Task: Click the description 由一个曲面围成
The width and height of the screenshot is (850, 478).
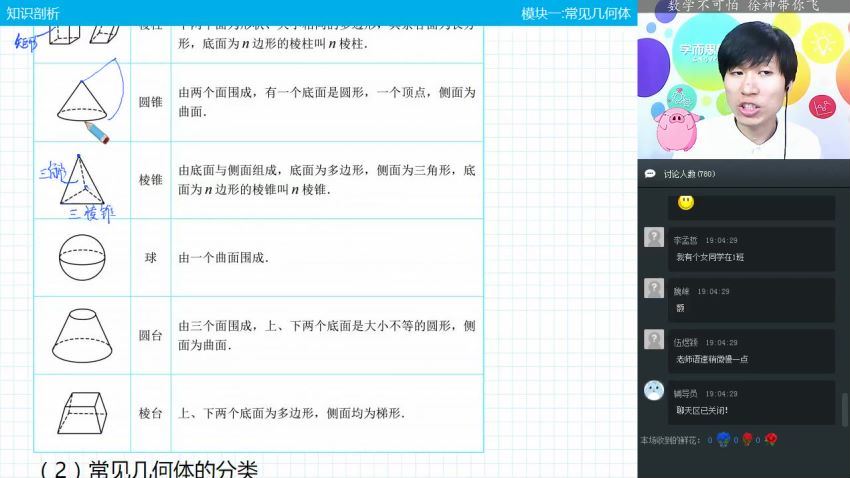Action: pyautogui.click(x=223, y=258)
